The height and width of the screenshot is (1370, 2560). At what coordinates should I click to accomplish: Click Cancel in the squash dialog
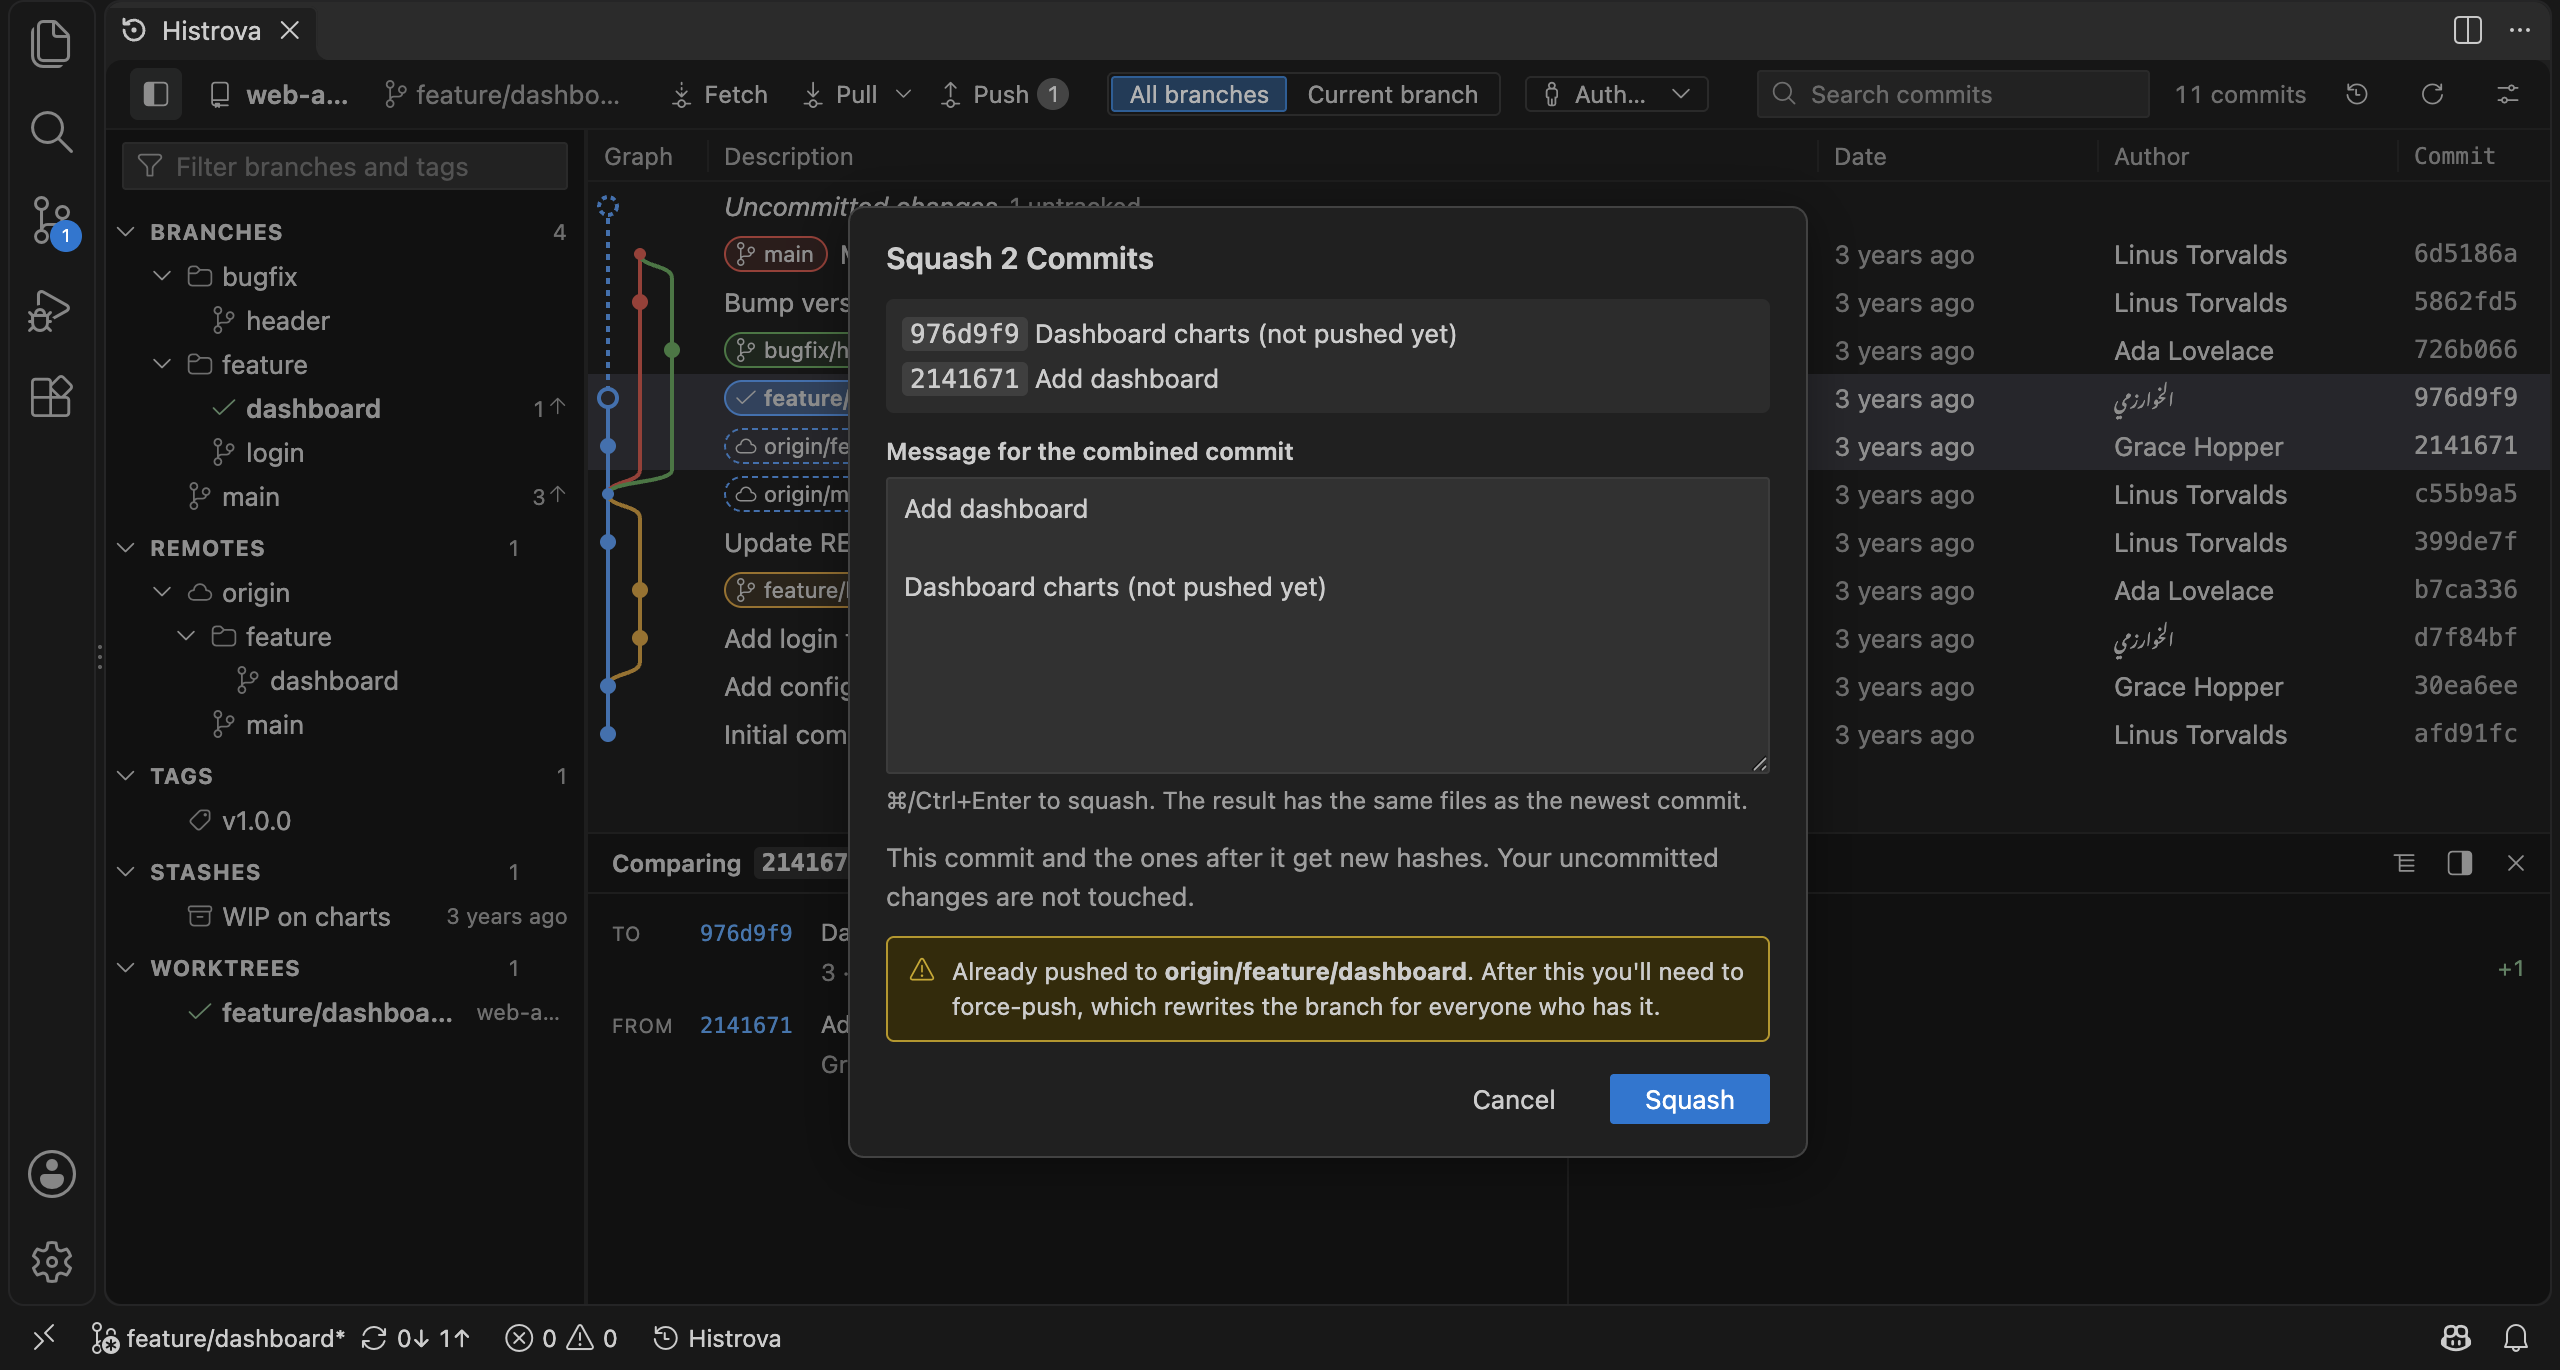[x=1514, y=1099]
